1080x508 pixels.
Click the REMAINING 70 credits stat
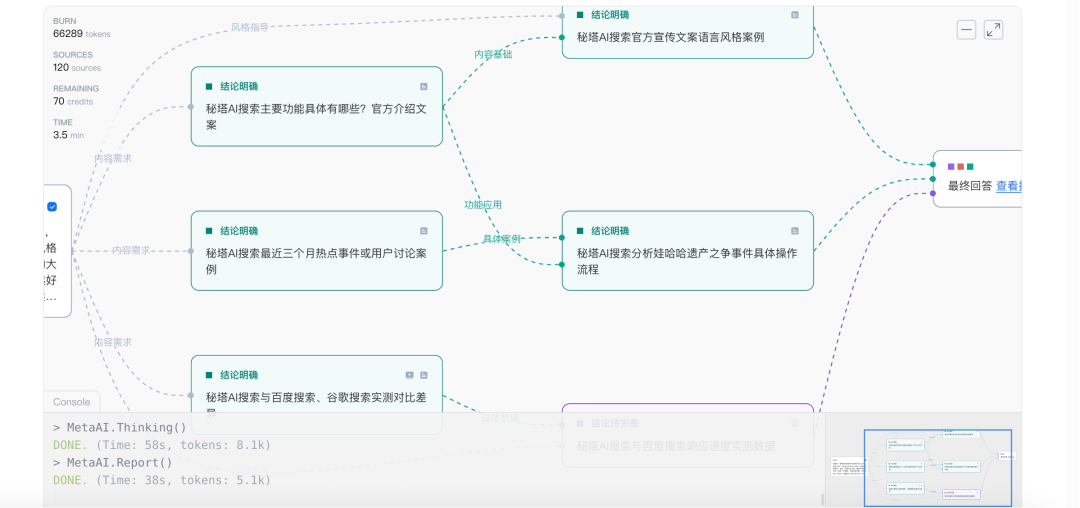pos(76,95)
